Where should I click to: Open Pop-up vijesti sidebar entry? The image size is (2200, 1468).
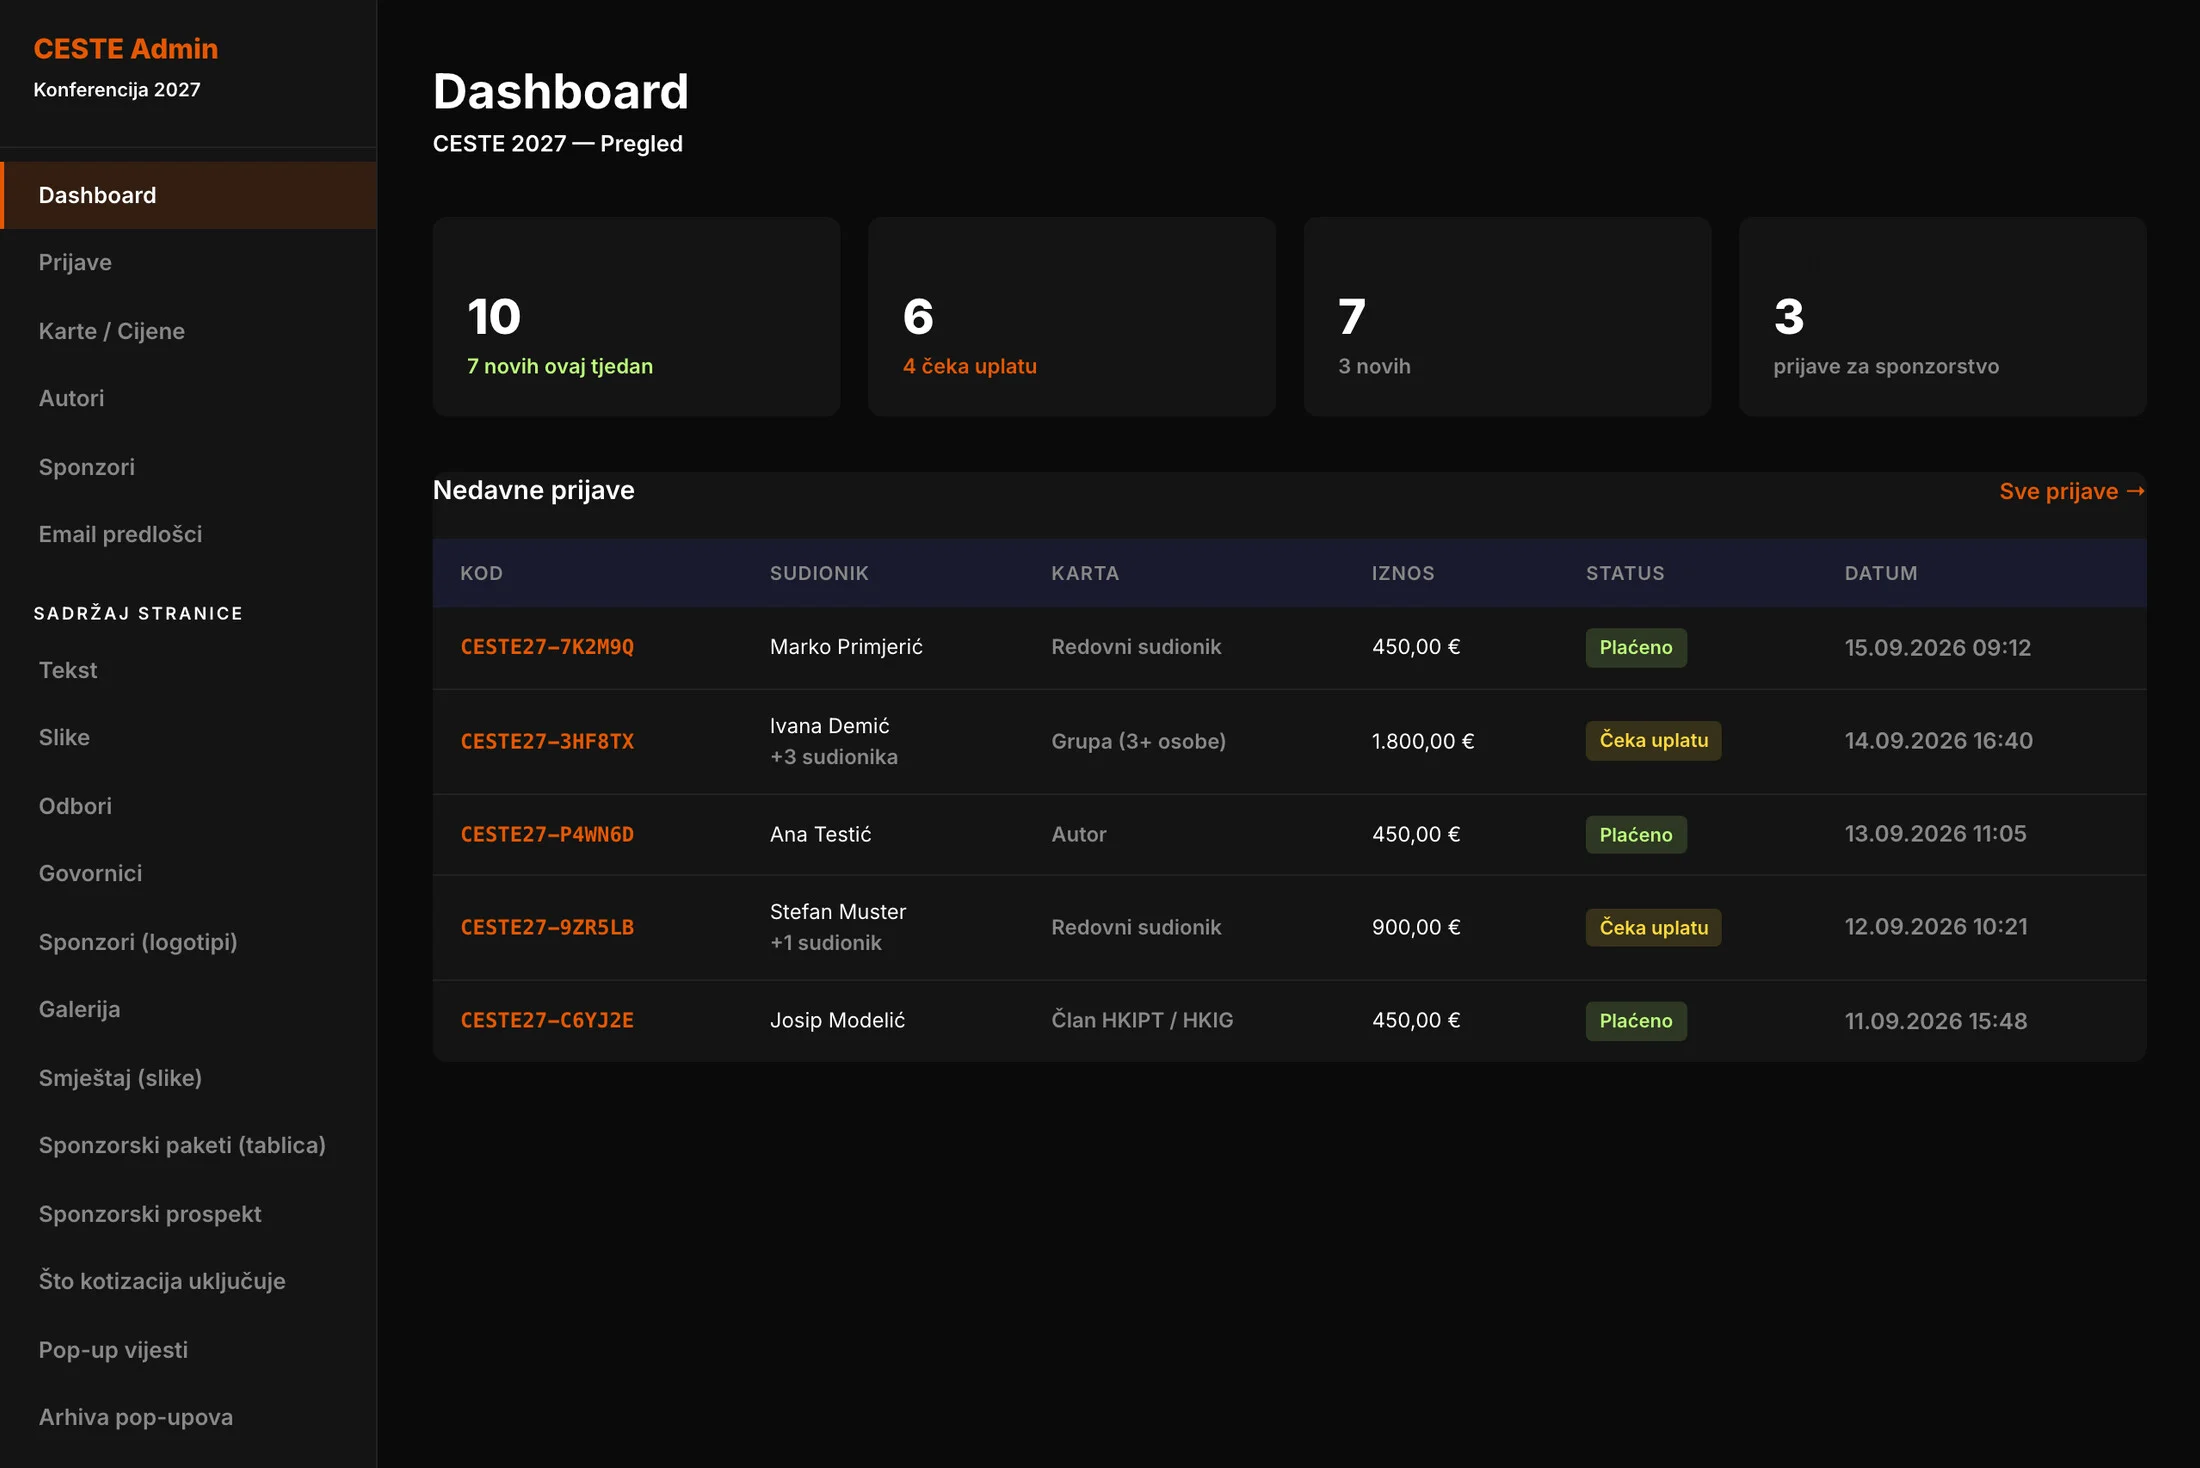click(x=188, y=1350)
